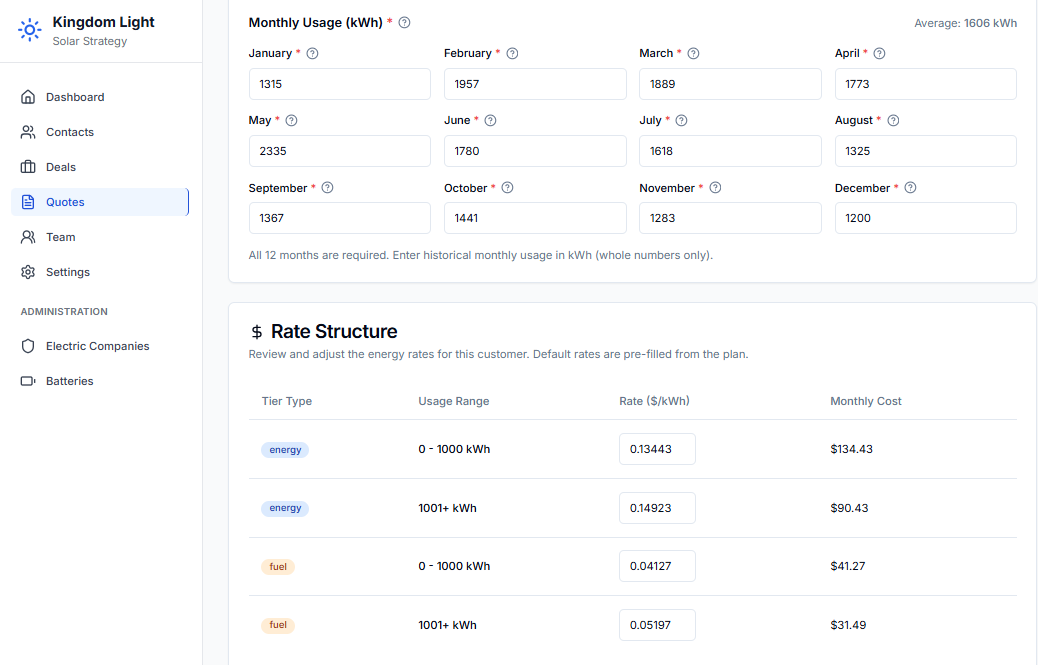Focus the December usage field
Viewport: 1039px width, 665px height.
click(x=926, y=218)
